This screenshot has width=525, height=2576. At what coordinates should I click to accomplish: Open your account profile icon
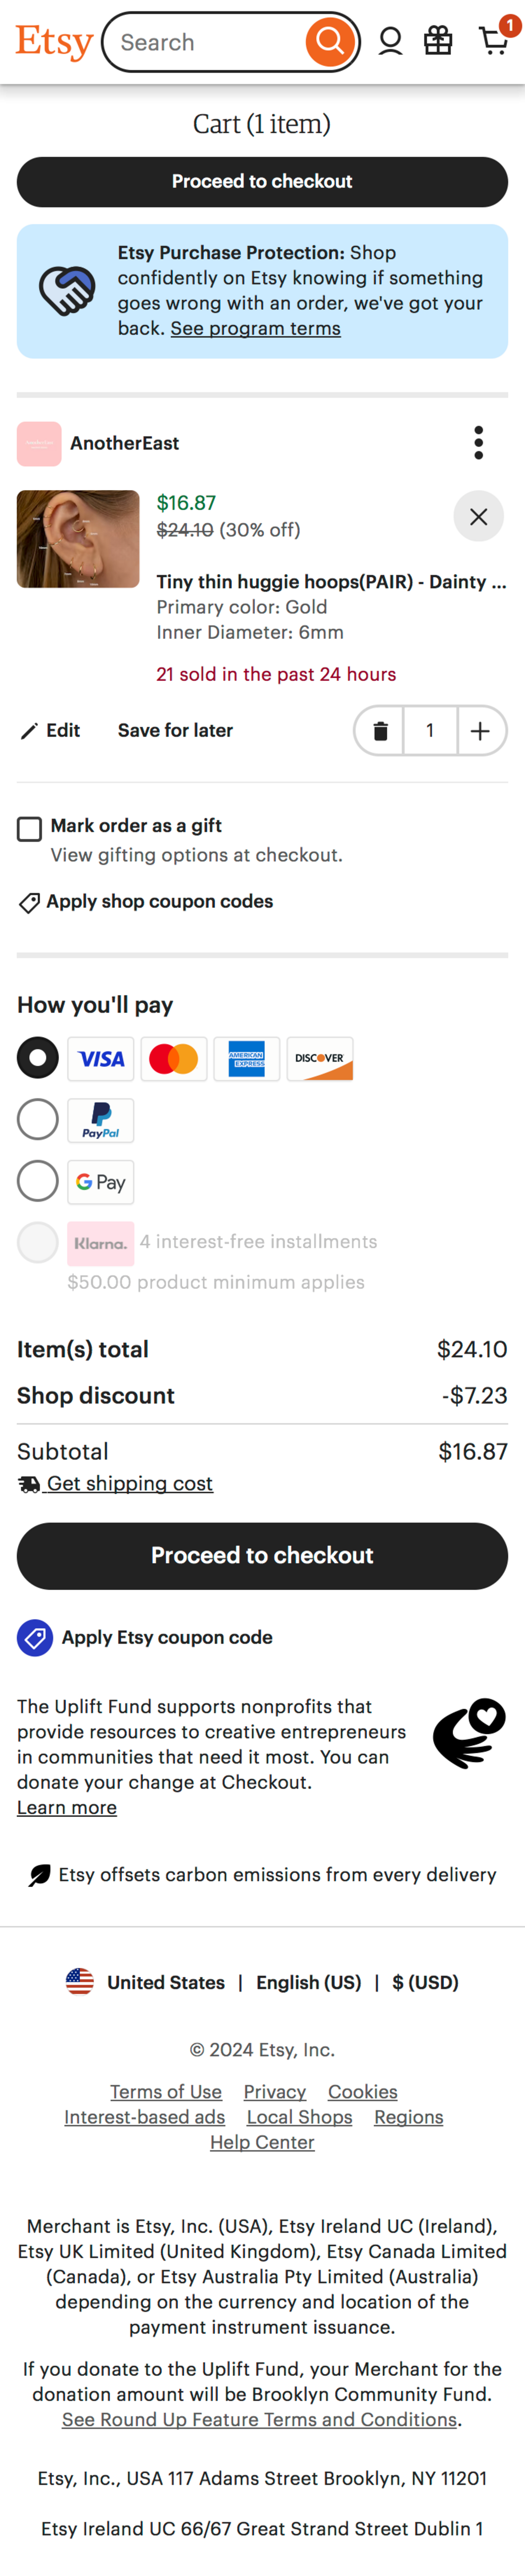tap(390, 41)
